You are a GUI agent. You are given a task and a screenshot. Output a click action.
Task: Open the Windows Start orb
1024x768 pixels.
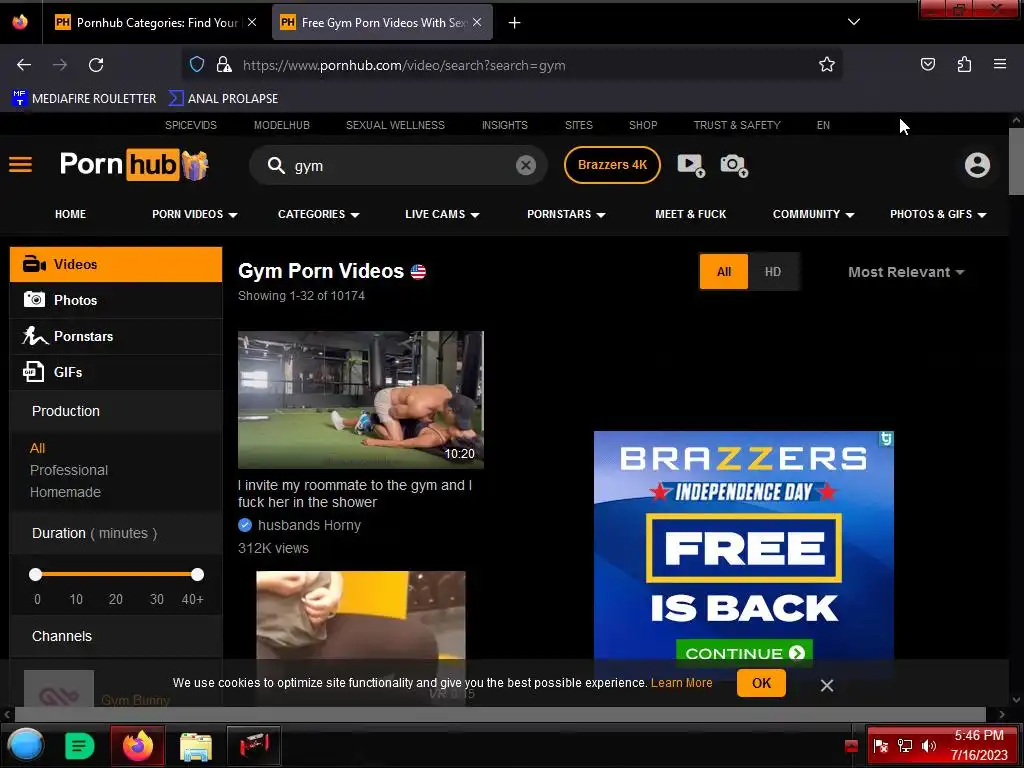coord(26,745)
